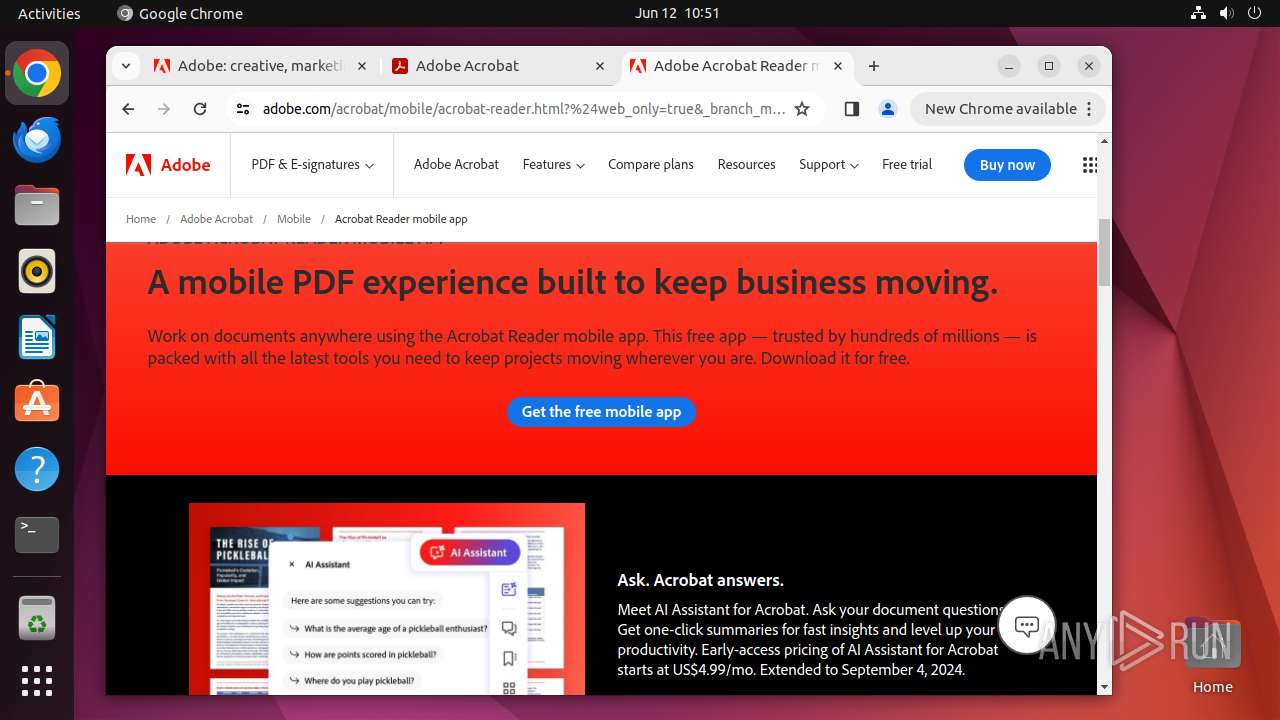This screenshot has width=1280, height=720.
Task: Click the Buy now button
Action: click(1007, 165)
